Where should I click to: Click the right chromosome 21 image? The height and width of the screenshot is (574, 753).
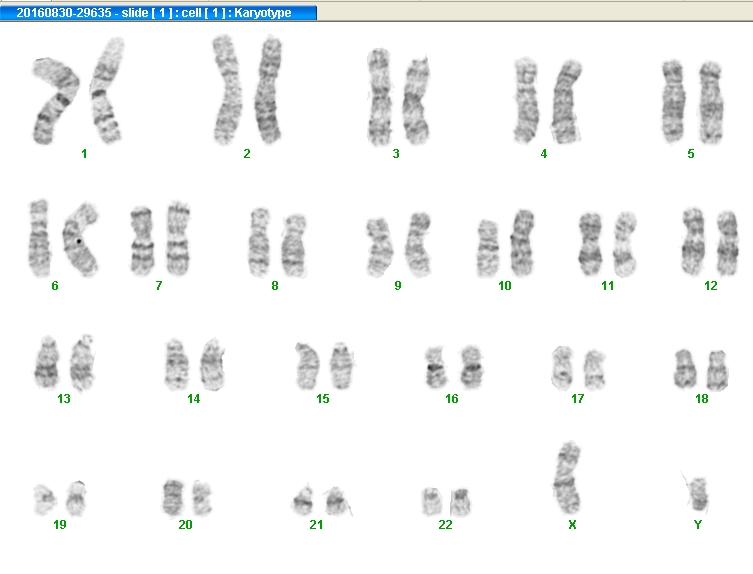click(x=338, y=501)
